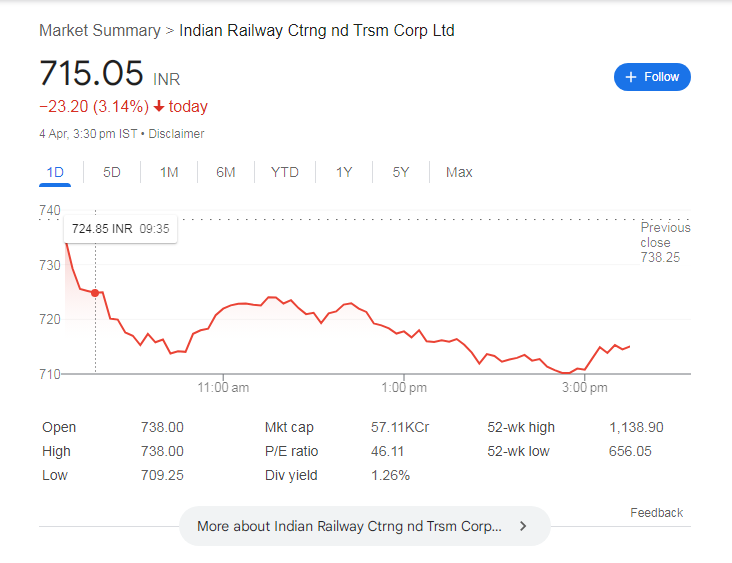Click chevron arrow in More about pill
Image resolution: width=732 pixels, height=563 pixels.
point(523,526)
